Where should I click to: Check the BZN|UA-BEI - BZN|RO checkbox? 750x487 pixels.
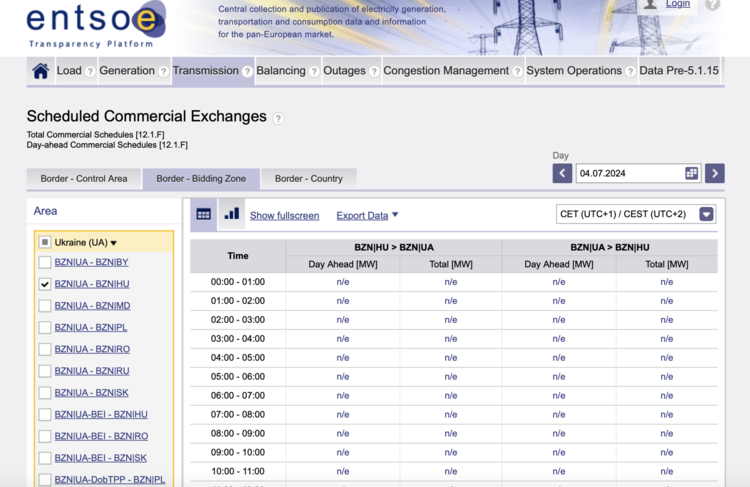pyautogui.click(x=44, y=436)
